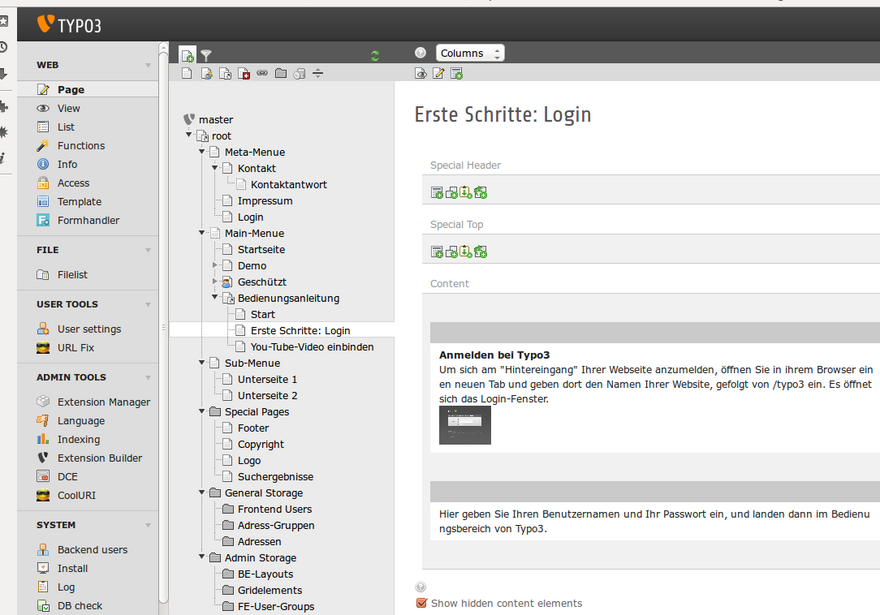Add new content element in Special Header

[437, 192]
